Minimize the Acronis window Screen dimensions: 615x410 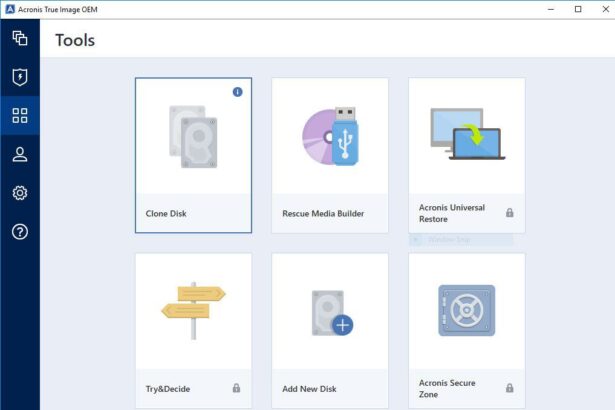click(x=551, y=9)
